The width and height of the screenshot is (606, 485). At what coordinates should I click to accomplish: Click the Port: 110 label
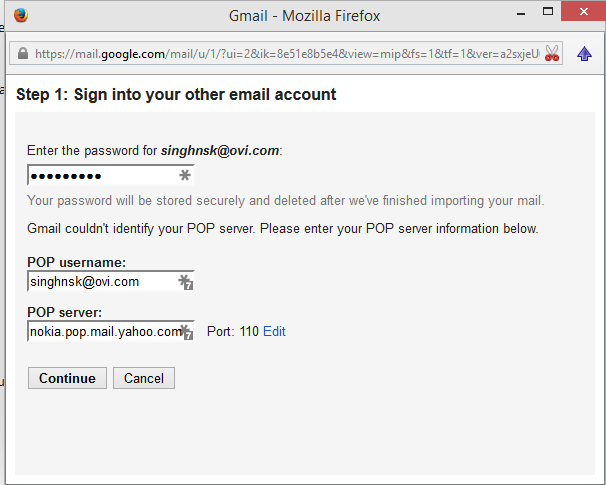(233, 331)
